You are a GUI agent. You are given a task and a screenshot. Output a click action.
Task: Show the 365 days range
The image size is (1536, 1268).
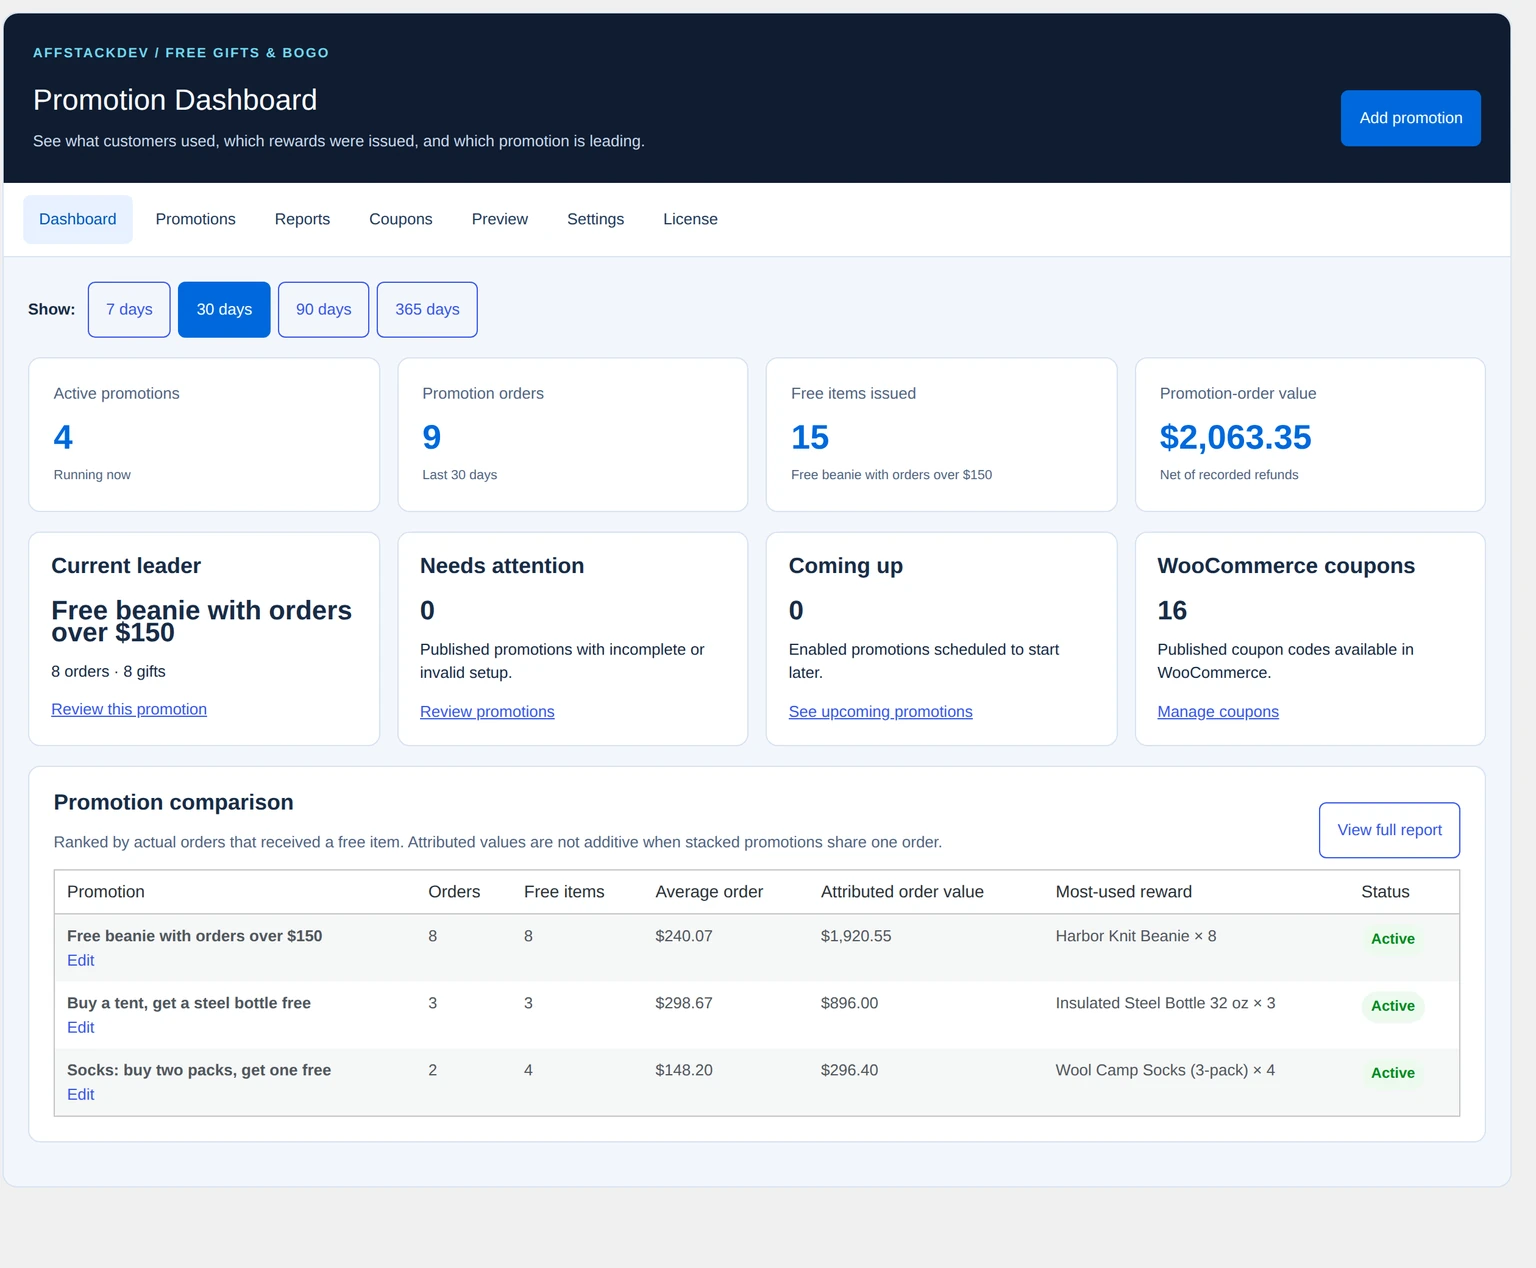[427, 310]
